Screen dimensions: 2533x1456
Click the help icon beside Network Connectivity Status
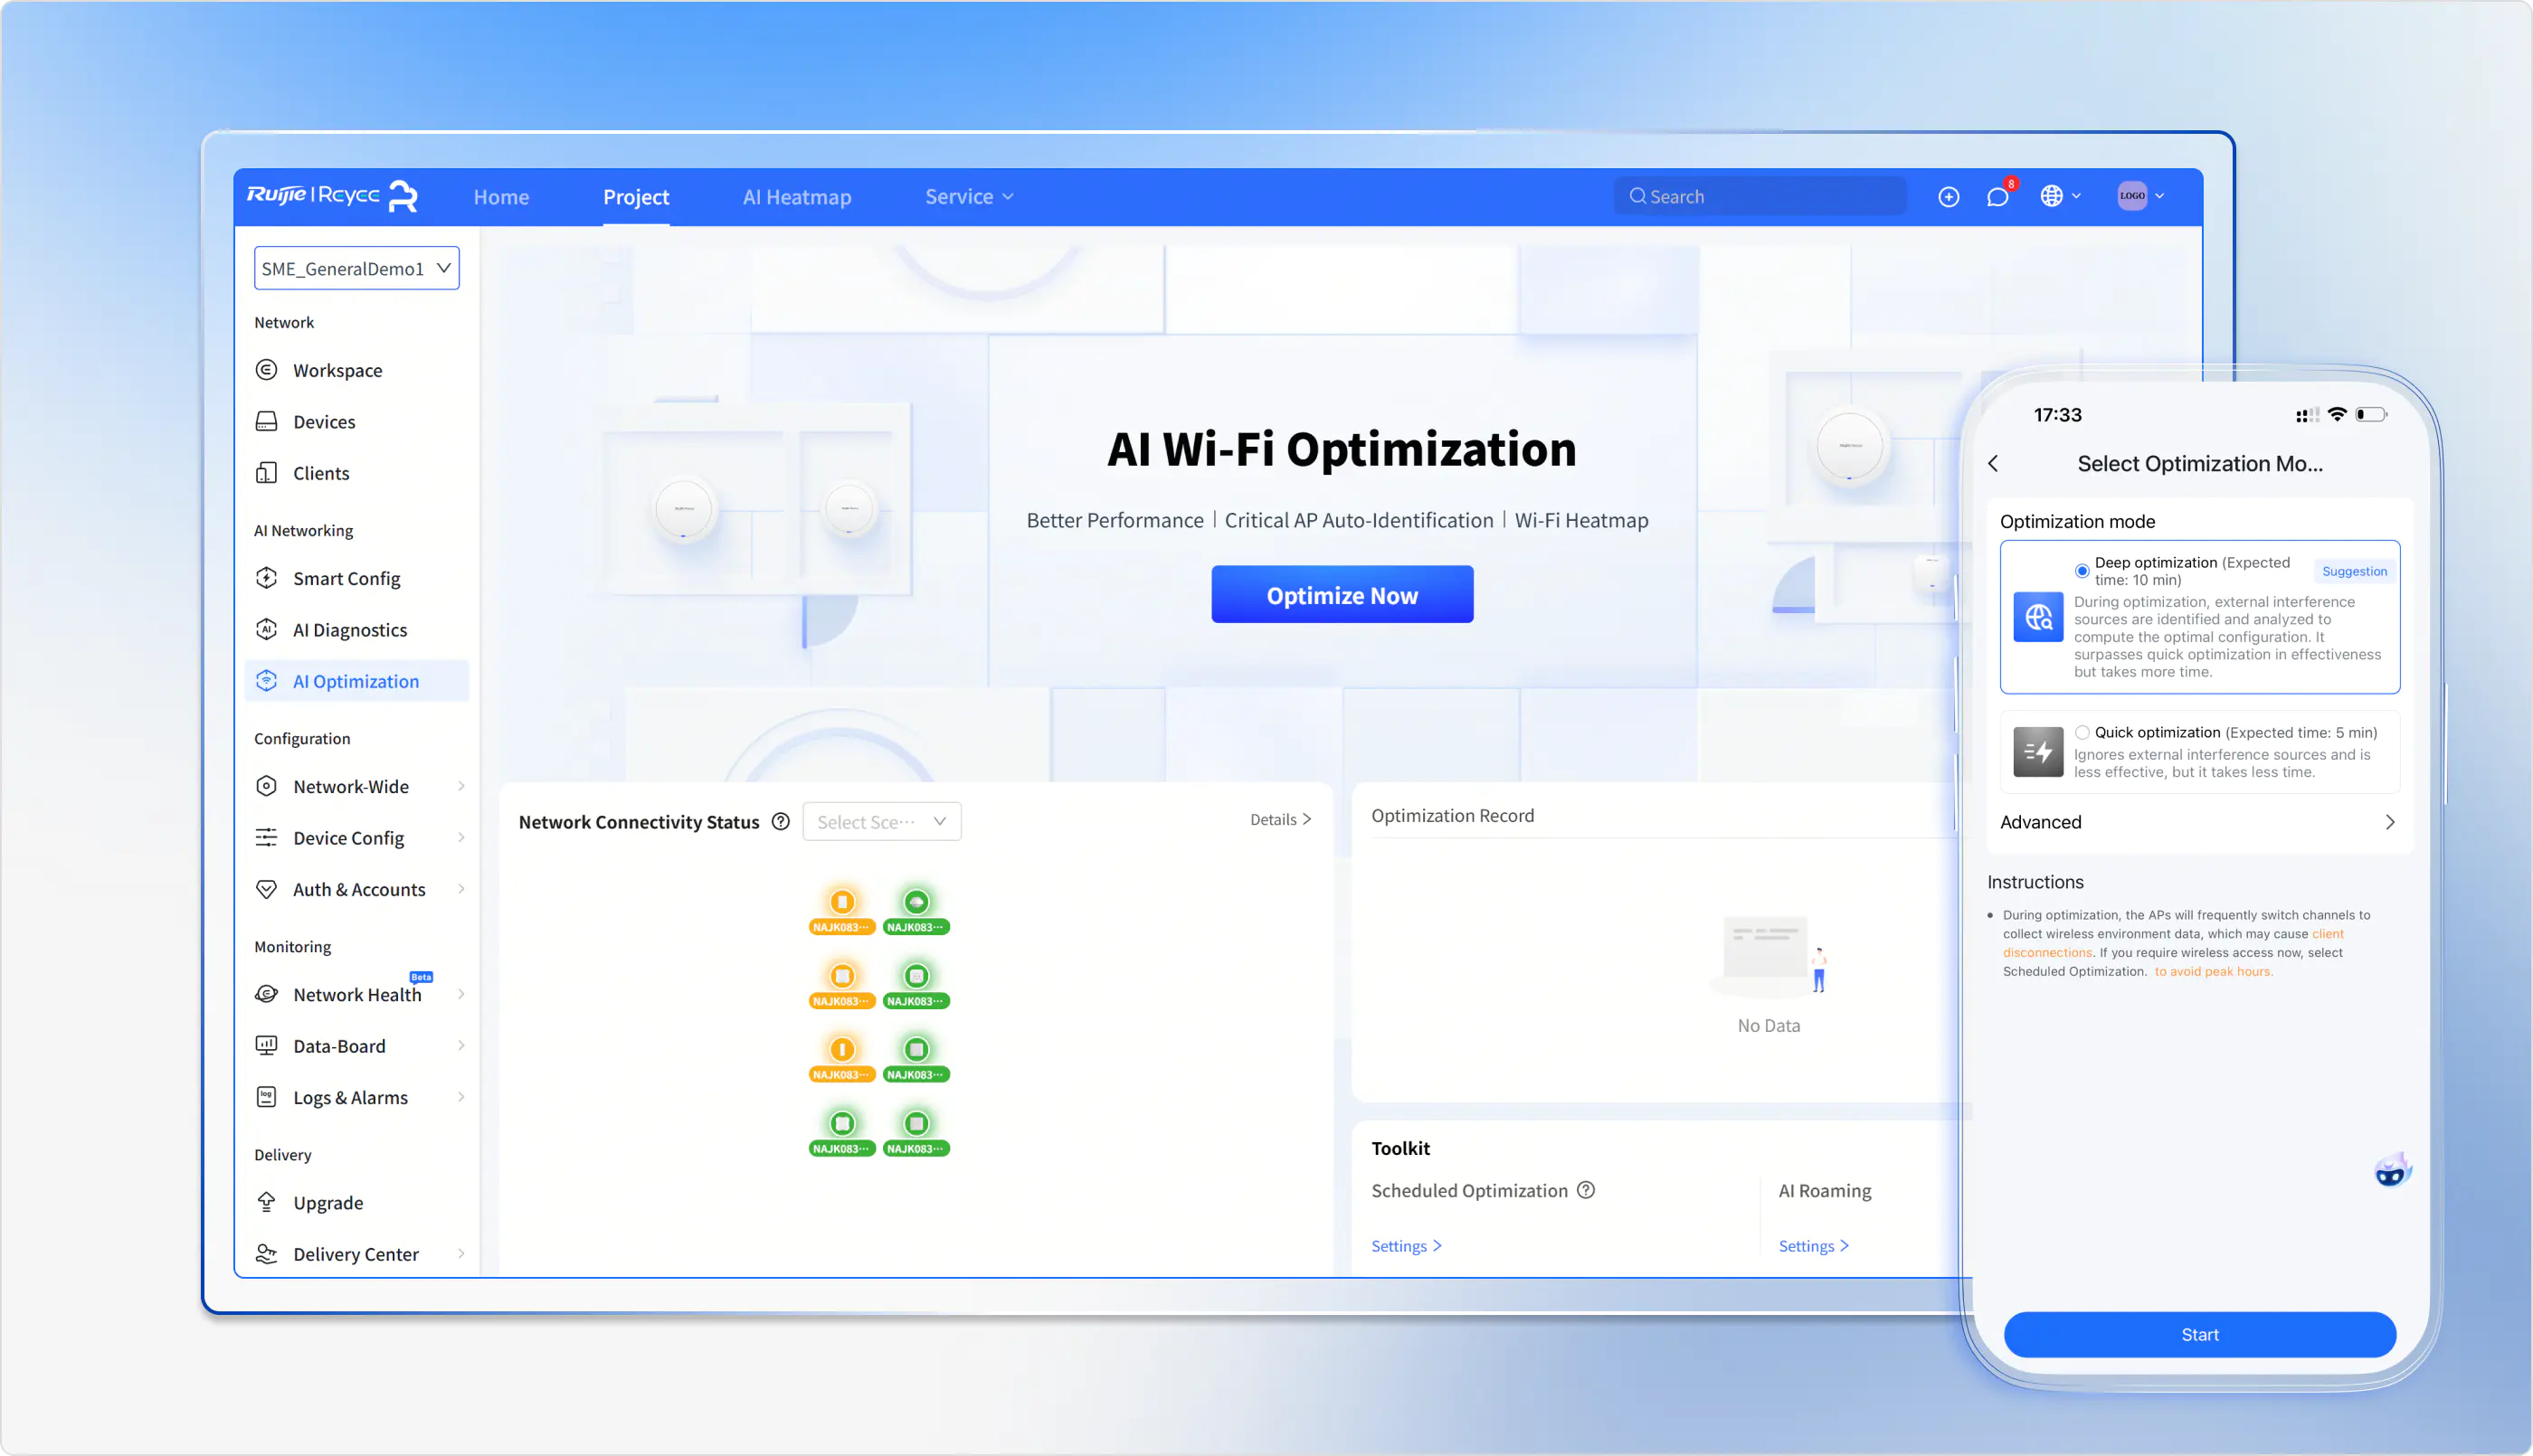coord(781,822)
